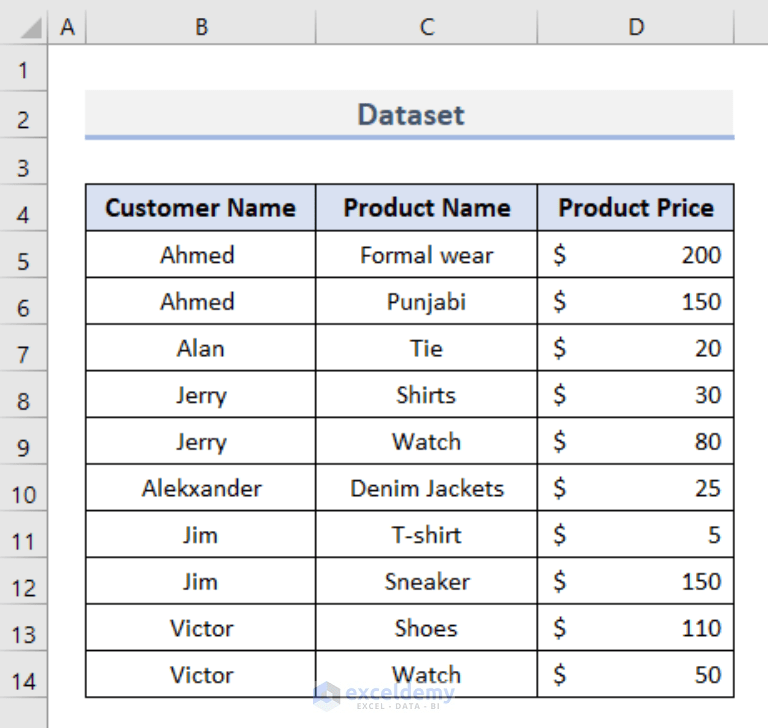
Task: Select the Alan cell
Action: 201,348
